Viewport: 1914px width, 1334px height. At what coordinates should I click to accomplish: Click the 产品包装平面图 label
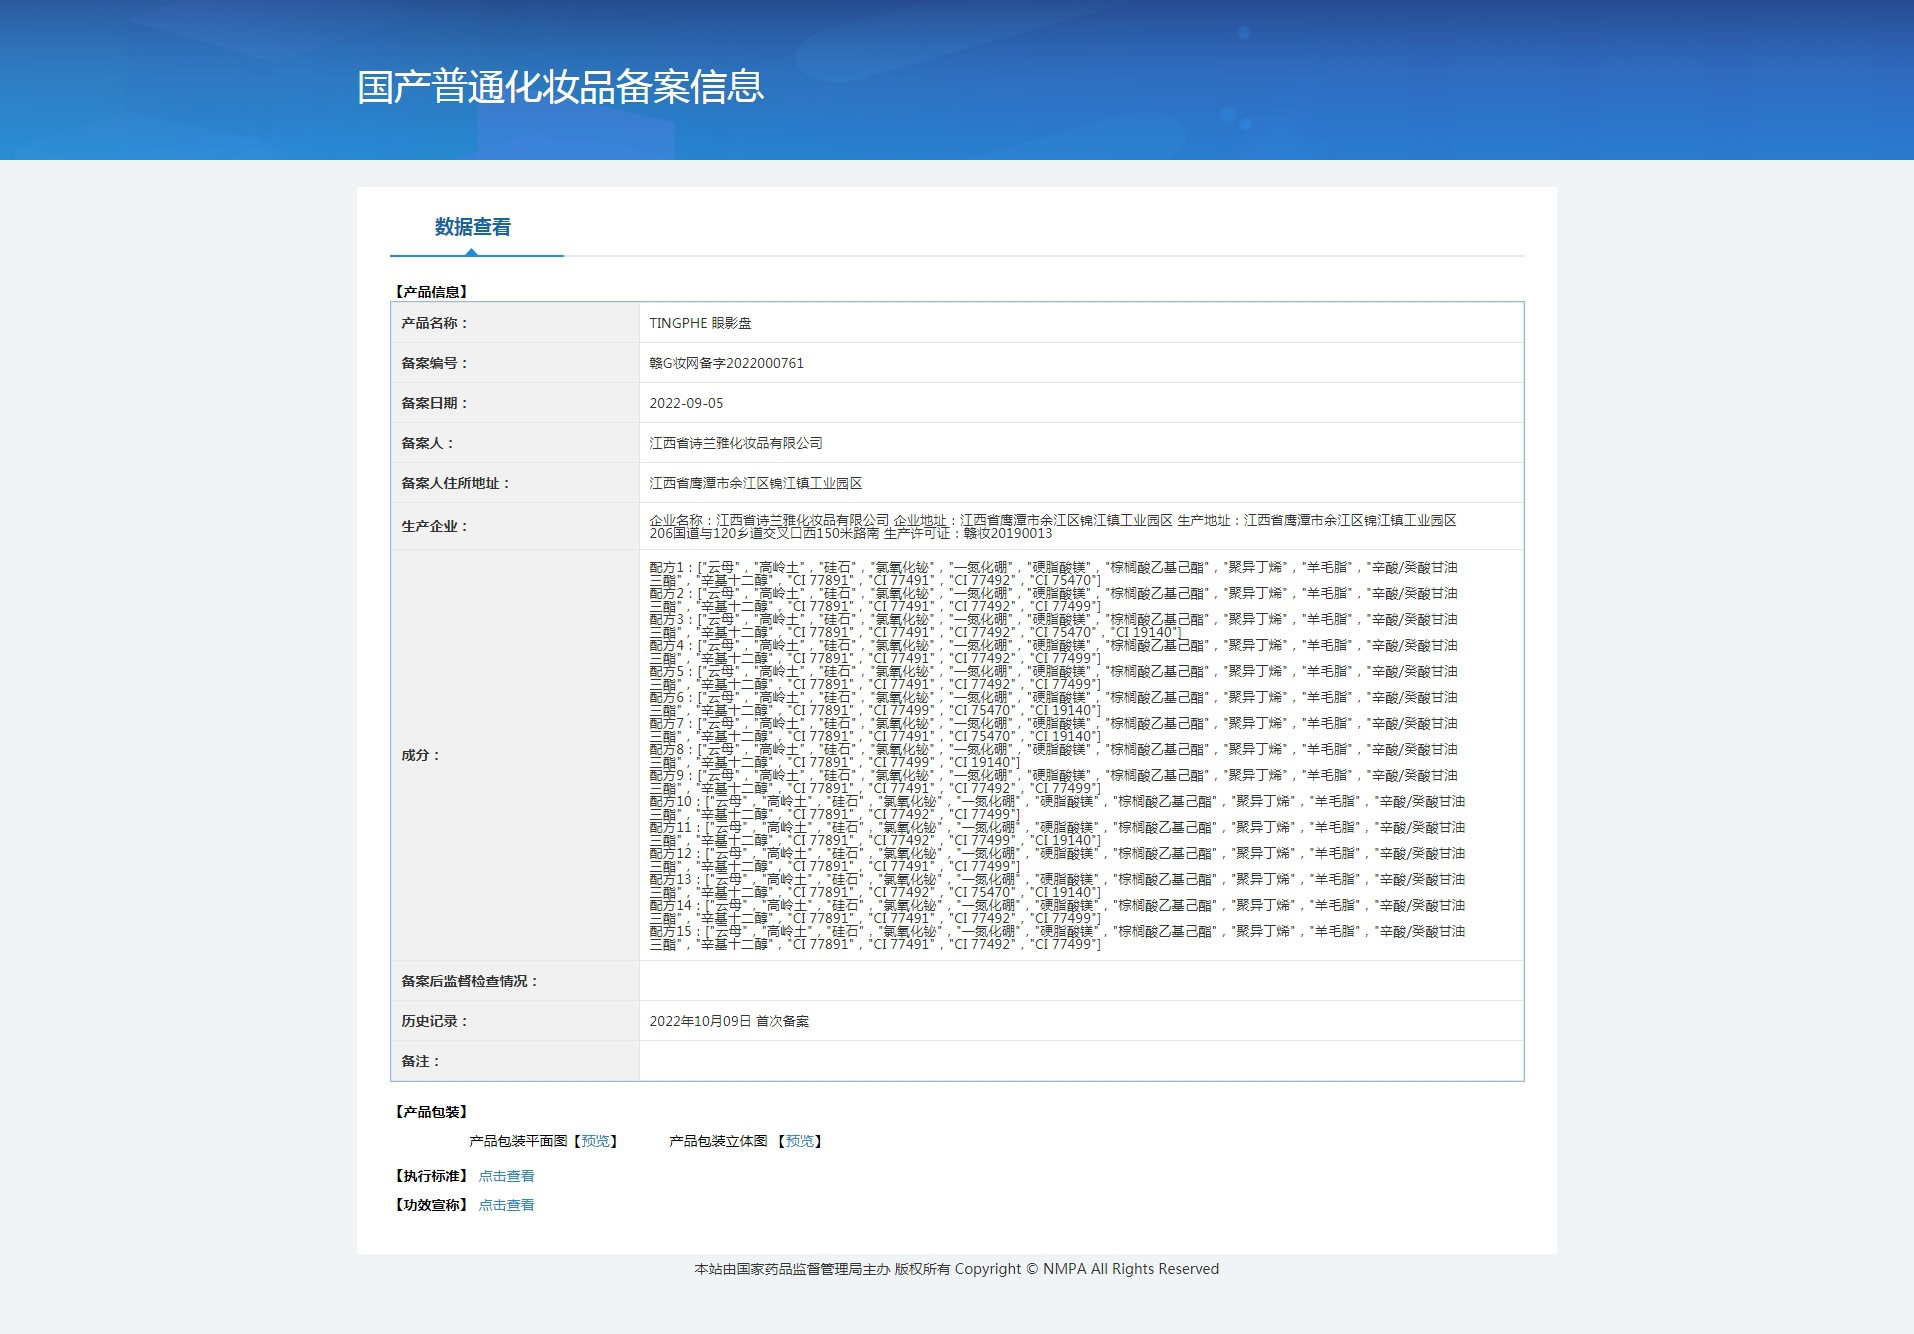[x=518, y=1141]
